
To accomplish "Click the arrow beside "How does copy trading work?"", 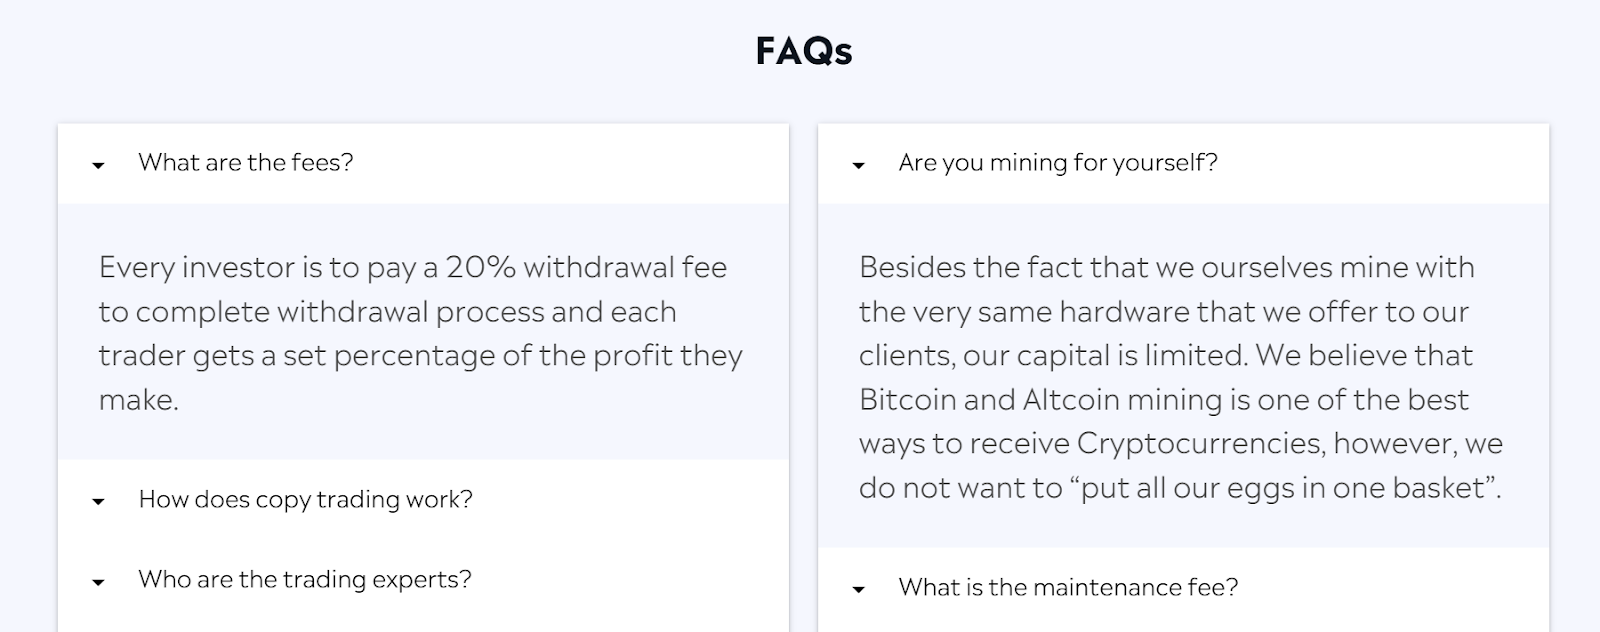I will (x=98, y=501).
